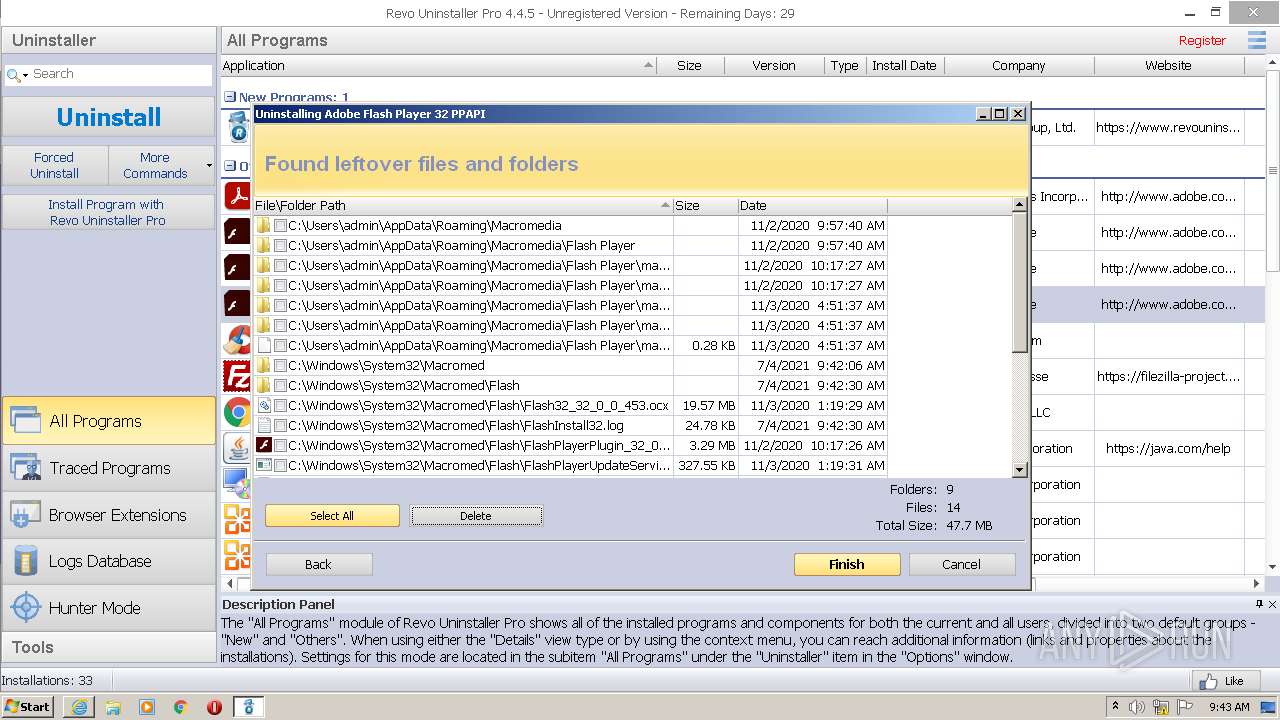Click the file icon beside FlashInstall32.log

pyautogui.click(x=264, y=425)
